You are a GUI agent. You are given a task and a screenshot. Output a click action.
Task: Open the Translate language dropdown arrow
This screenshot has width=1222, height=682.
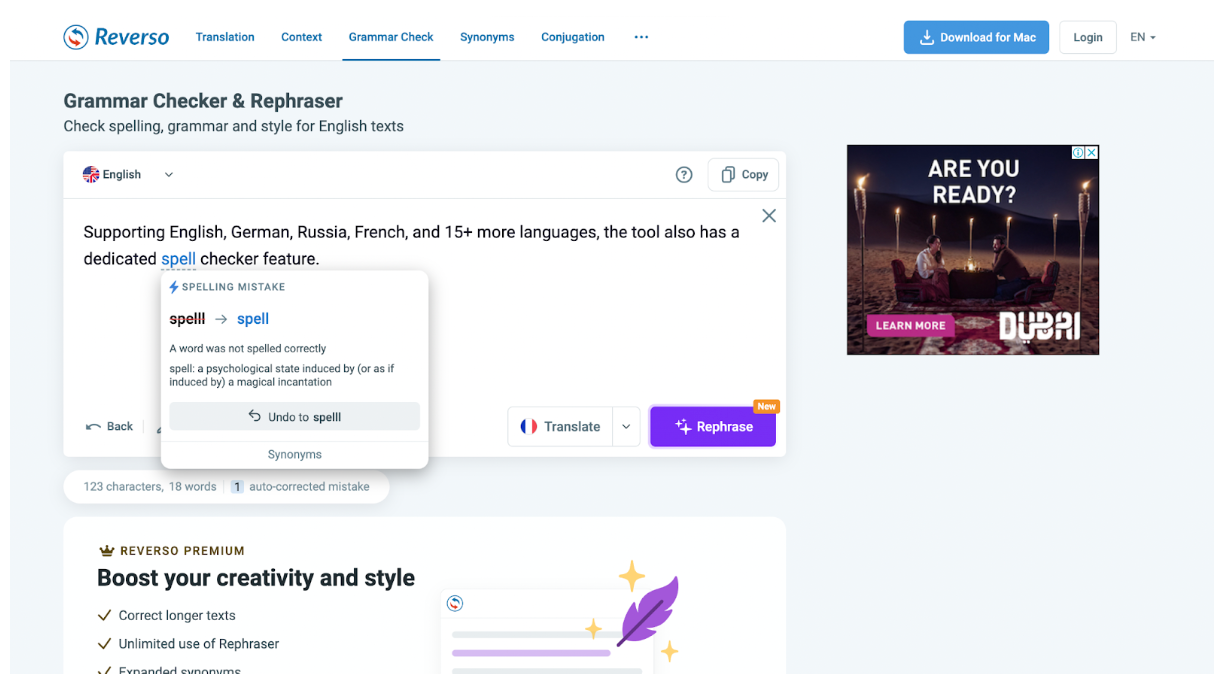point(626,427)
